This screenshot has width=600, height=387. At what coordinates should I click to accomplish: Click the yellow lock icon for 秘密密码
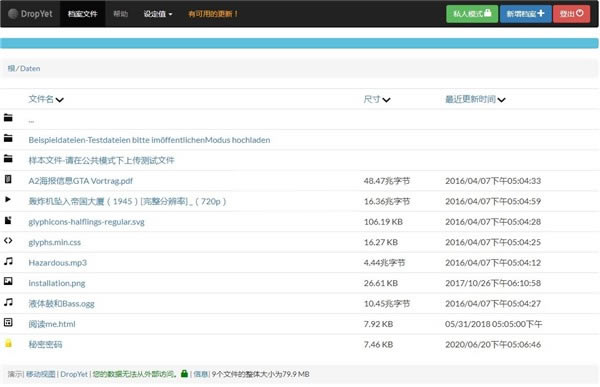pyautogui.click(x=8, y=343)
